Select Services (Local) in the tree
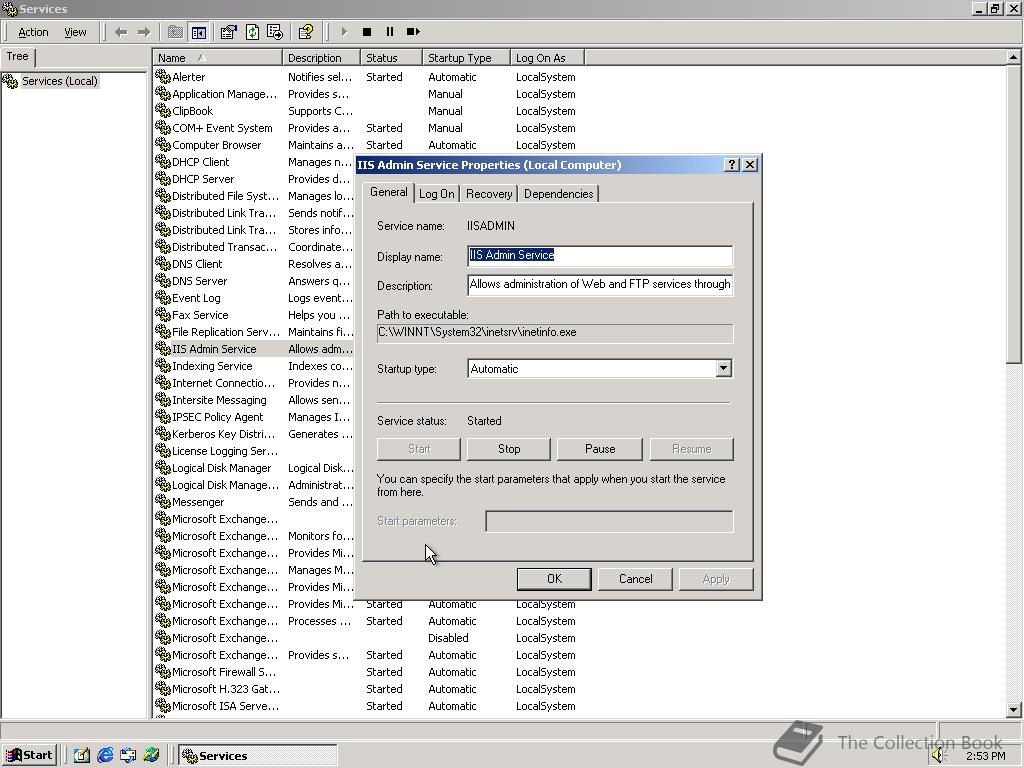This screenshot has height=768, width=1024. point(59,81)
